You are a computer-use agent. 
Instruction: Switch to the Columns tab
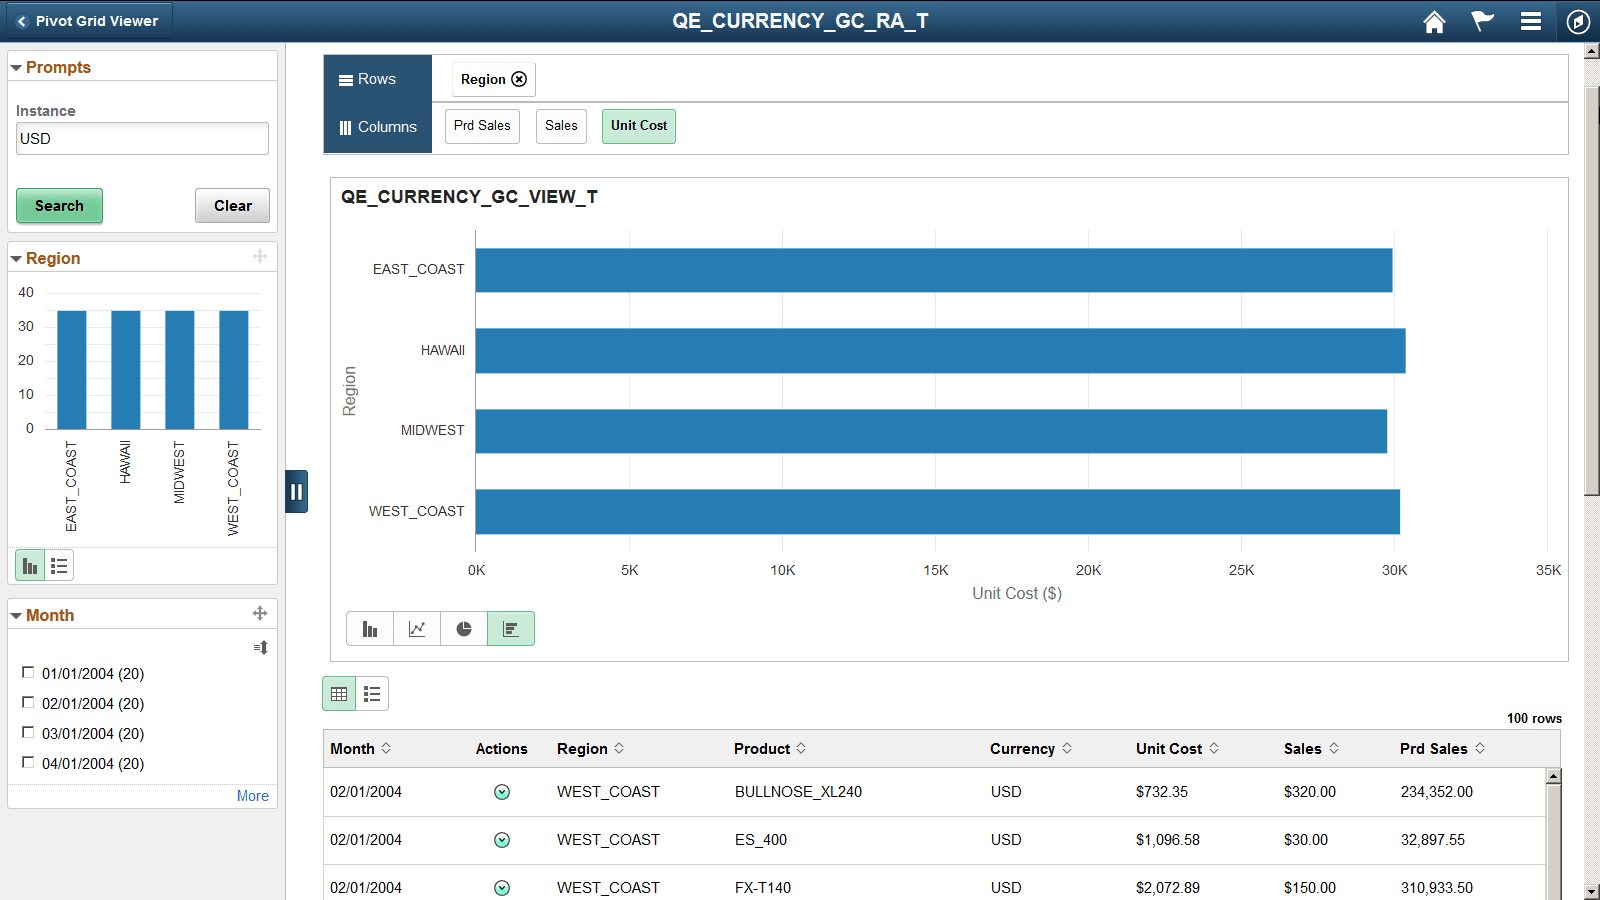click(x=377, y=126)
